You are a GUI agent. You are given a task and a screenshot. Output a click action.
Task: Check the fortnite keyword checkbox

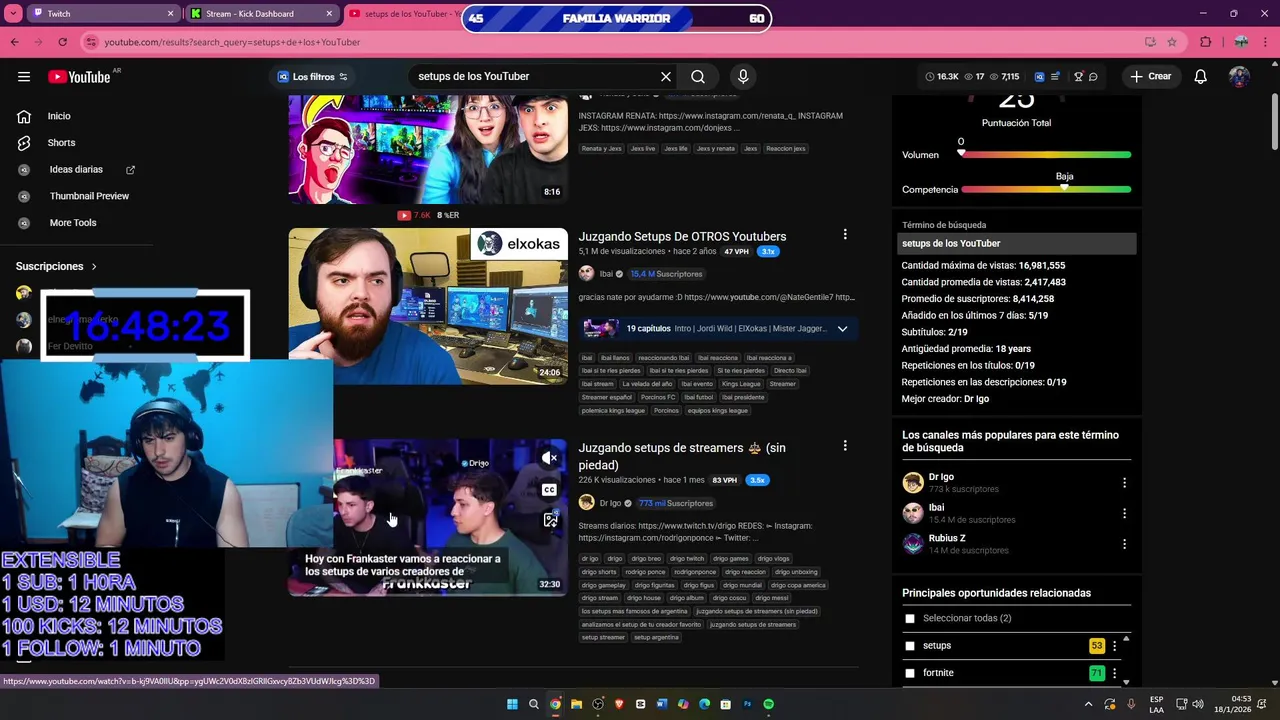tap(910, 673)
